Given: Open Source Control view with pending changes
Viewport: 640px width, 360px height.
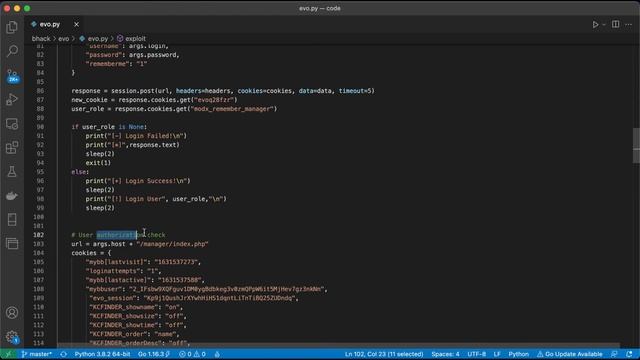Looking at the screenshot, I should pos(12,76).
